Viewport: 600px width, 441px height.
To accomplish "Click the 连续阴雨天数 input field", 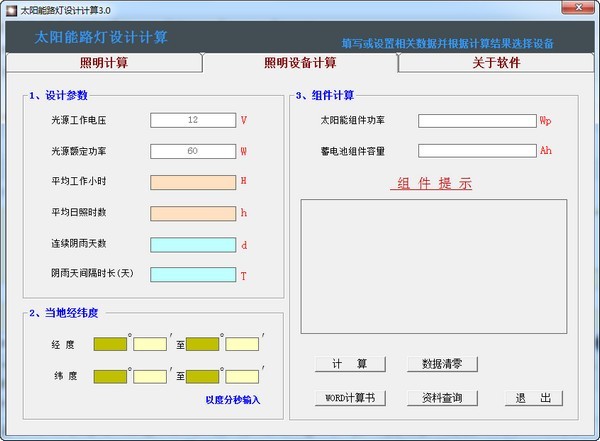I will click(193, 245).
